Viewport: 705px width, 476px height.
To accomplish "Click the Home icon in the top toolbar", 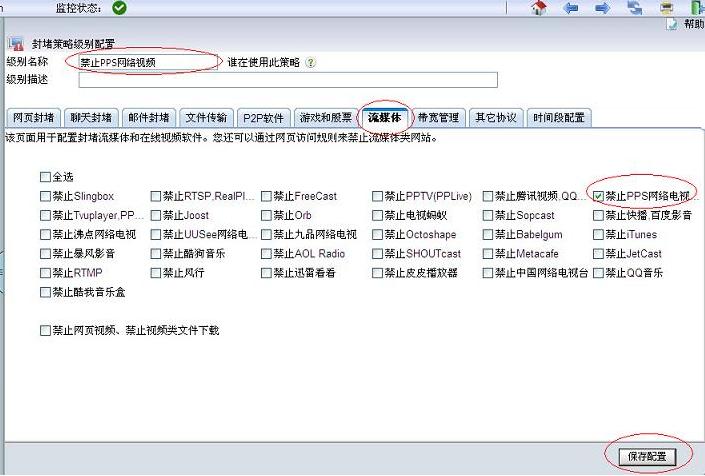I will 540,8.
